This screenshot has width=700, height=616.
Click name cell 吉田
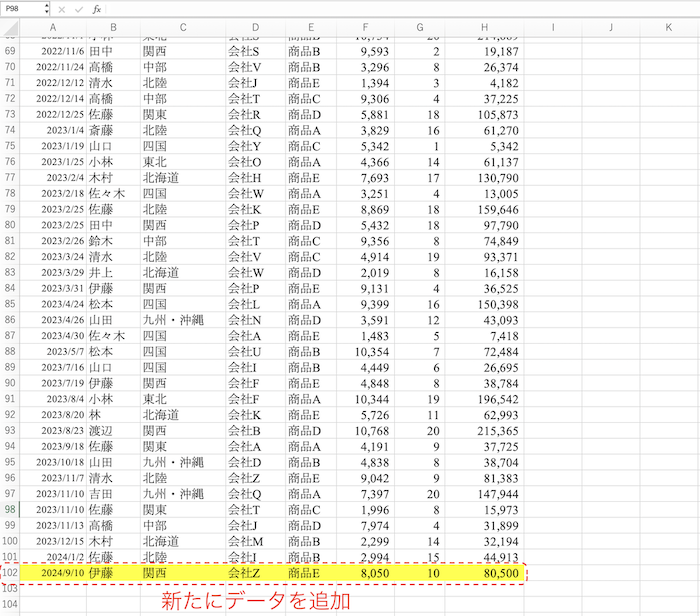pos(113,494)
